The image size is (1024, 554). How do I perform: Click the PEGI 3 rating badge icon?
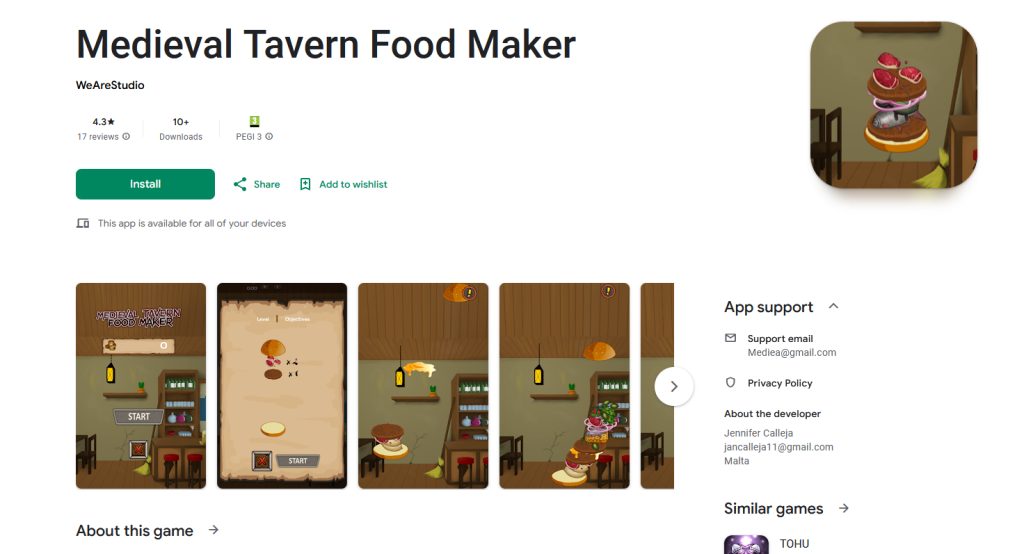pyautogui.click(x=255, y=121)
